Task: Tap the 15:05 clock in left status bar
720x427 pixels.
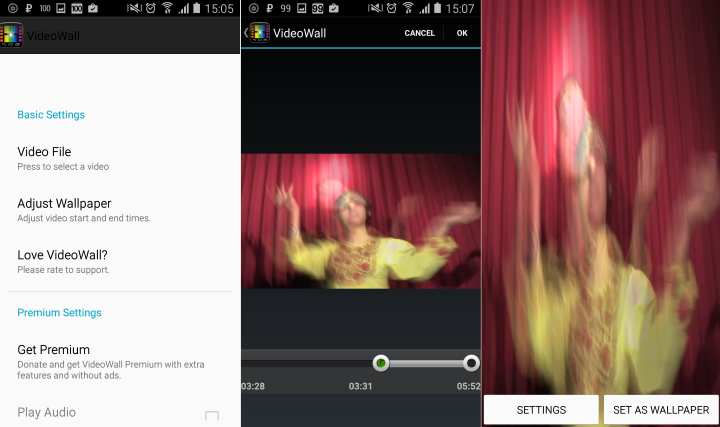Action: point(219,8)
